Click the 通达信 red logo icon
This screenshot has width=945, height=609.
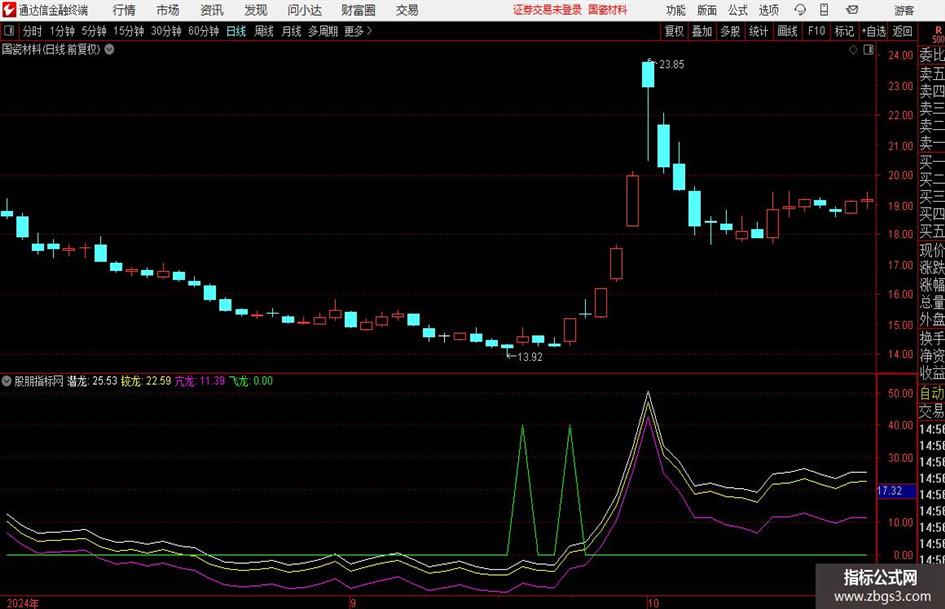9,10
